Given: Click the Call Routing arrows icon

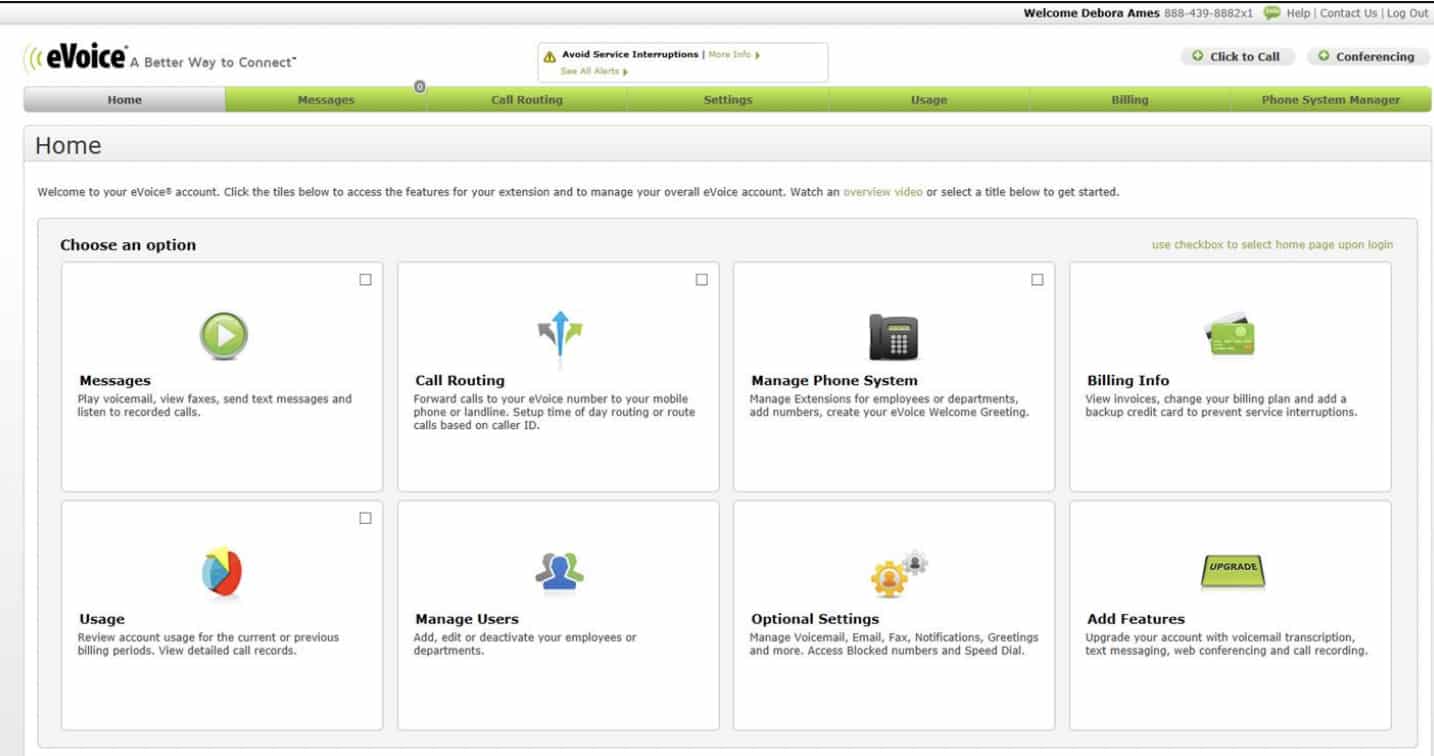Looking at the screenshot, I should tap(560, 334).
